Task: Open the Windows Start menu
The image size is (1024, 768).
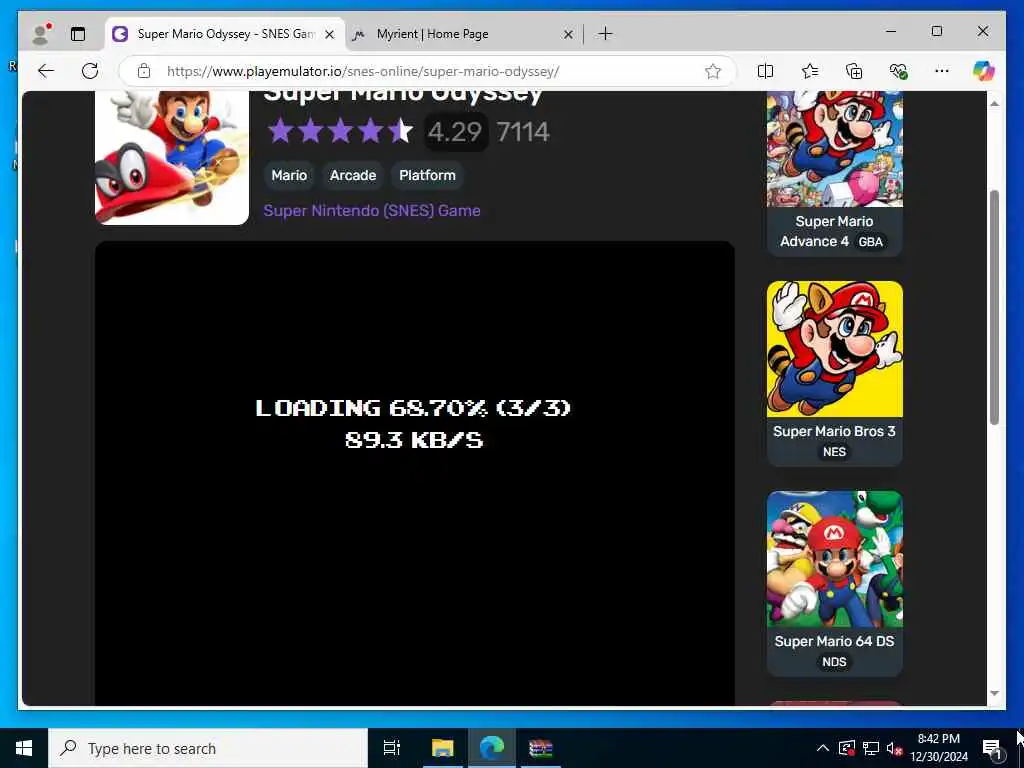Action: (24, 748)
